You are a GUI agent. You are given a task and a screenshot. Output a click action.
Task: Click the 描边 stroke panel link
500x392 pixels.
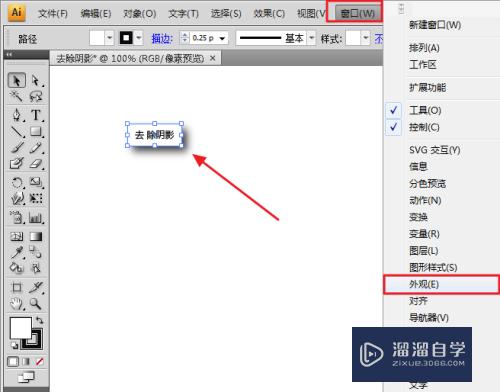[x=162, y=39]
